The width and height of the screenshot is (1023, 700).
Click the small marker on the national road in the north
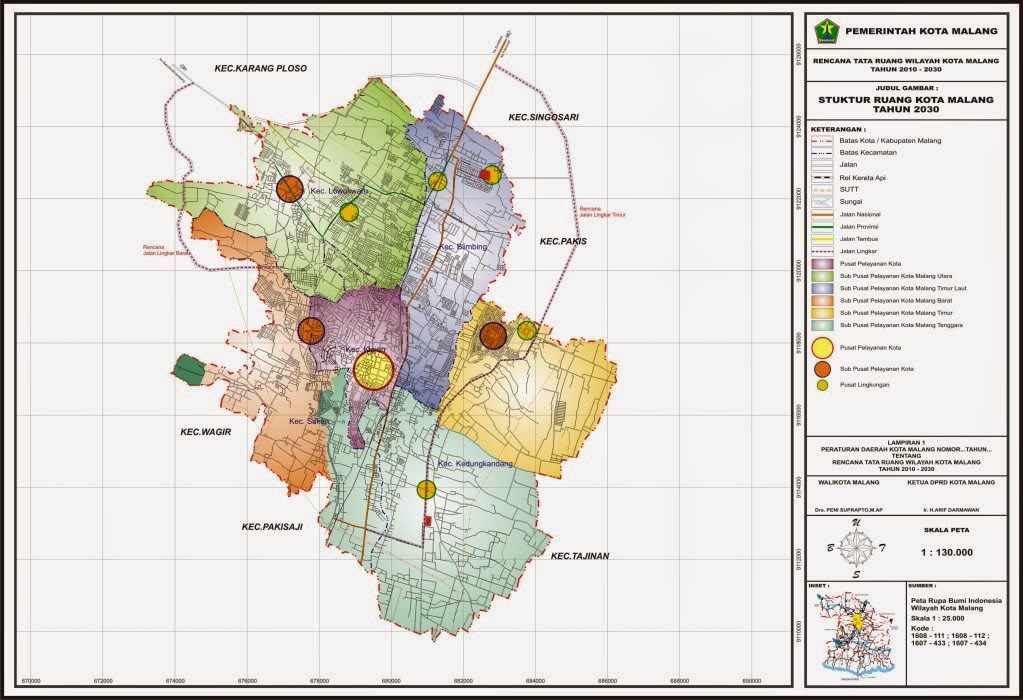point(438,181)
